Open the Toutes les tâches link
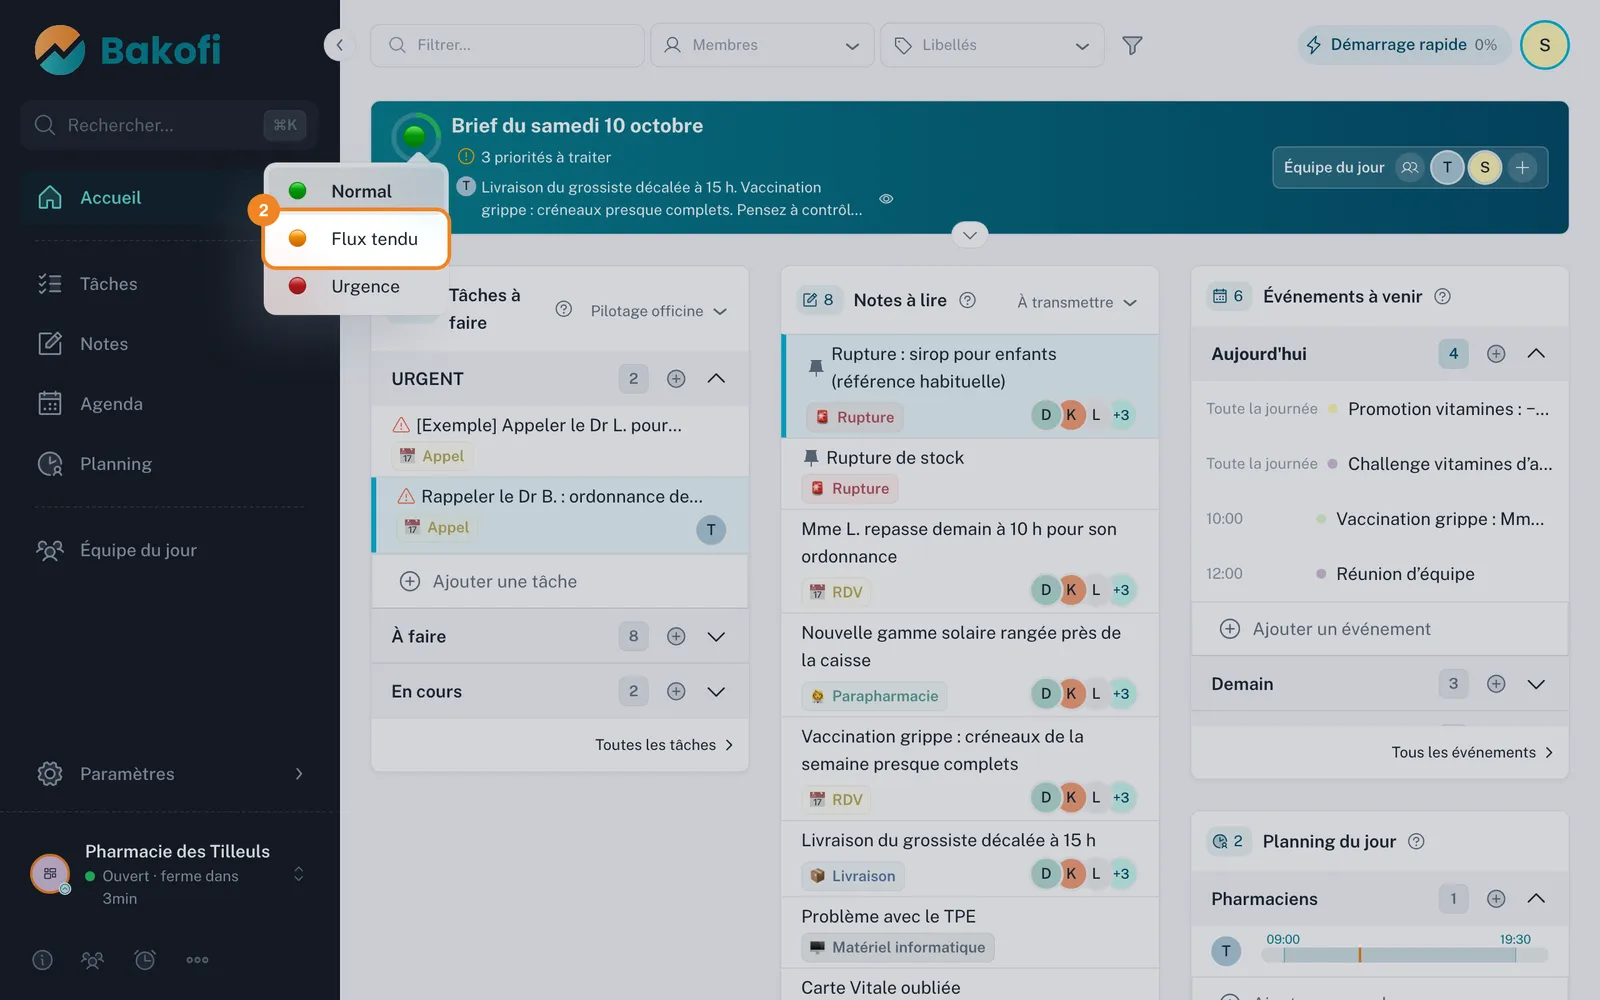The width and height of the screenshot is (1600, 1000). (664, 745)
